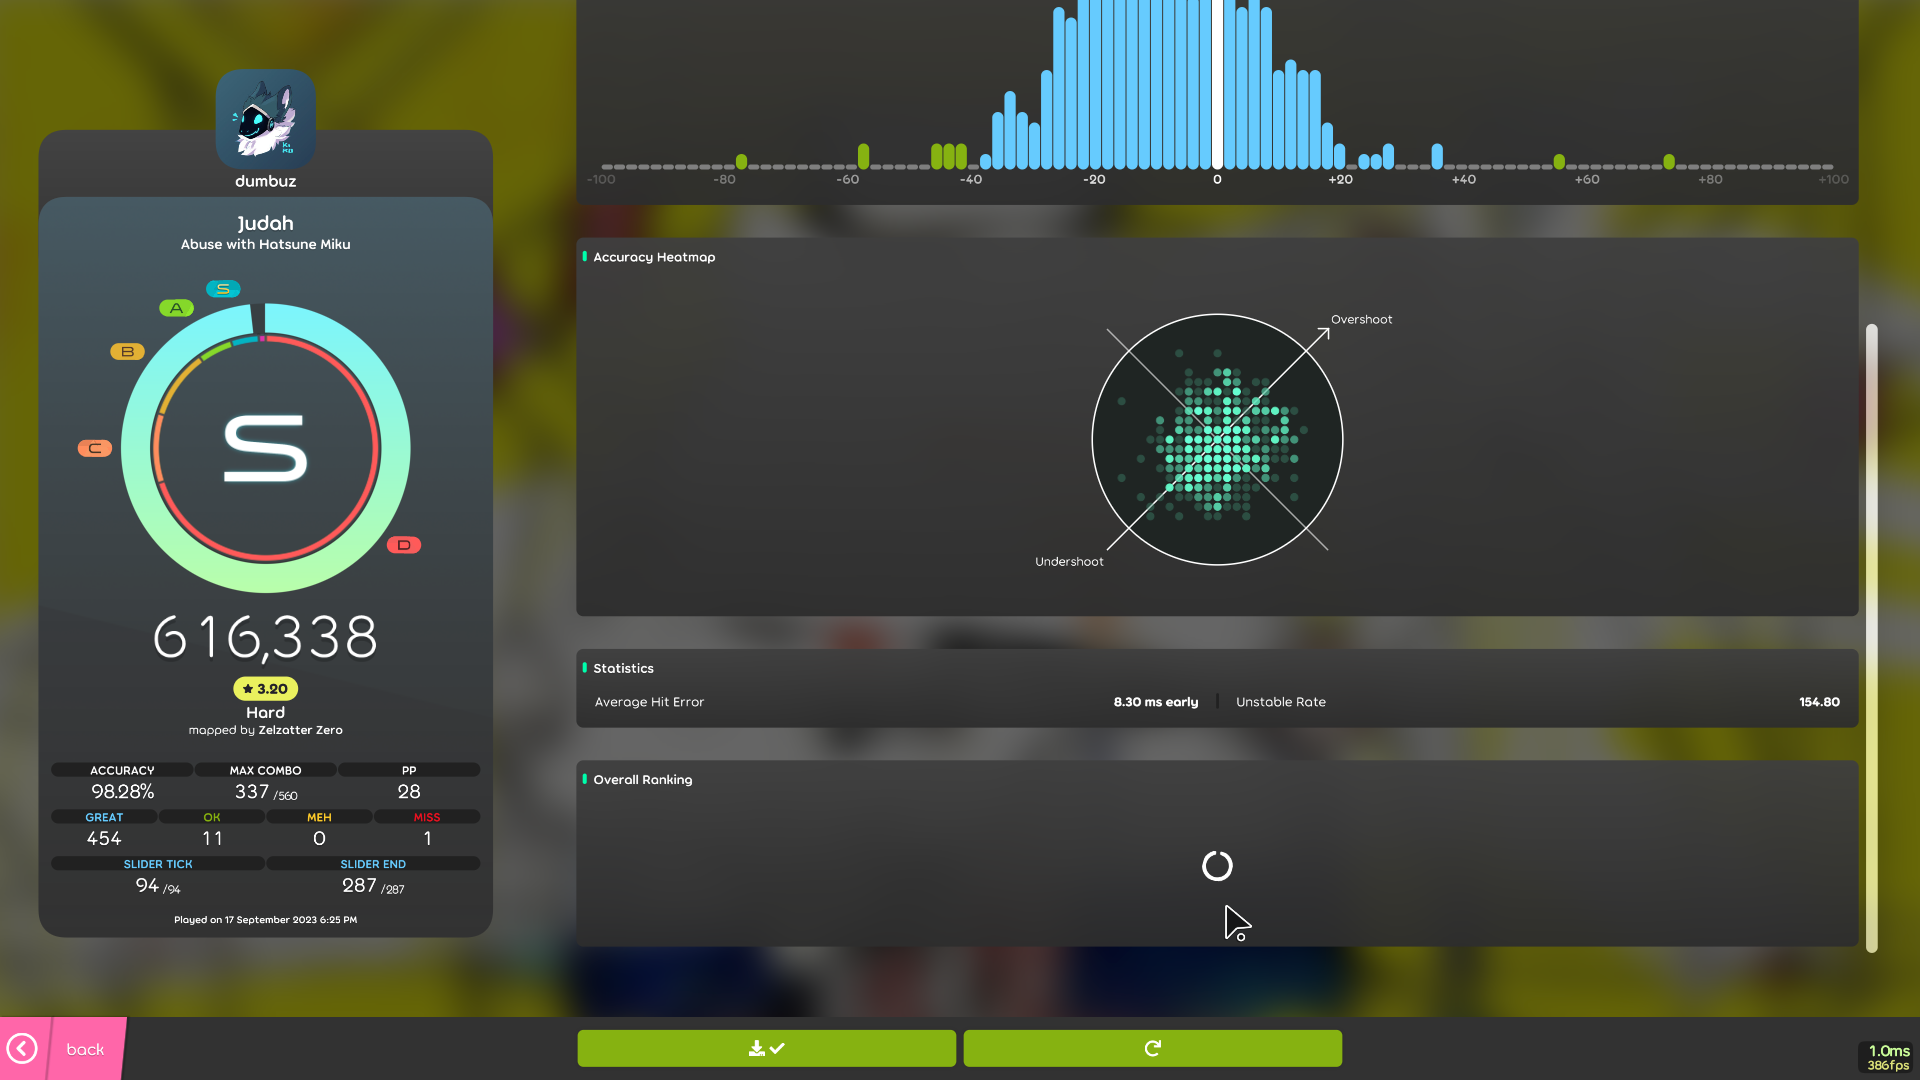Click the star icon on the 3.20 difficulty pill
This screenshot has height=1080, width=1920.
[247, 688]
